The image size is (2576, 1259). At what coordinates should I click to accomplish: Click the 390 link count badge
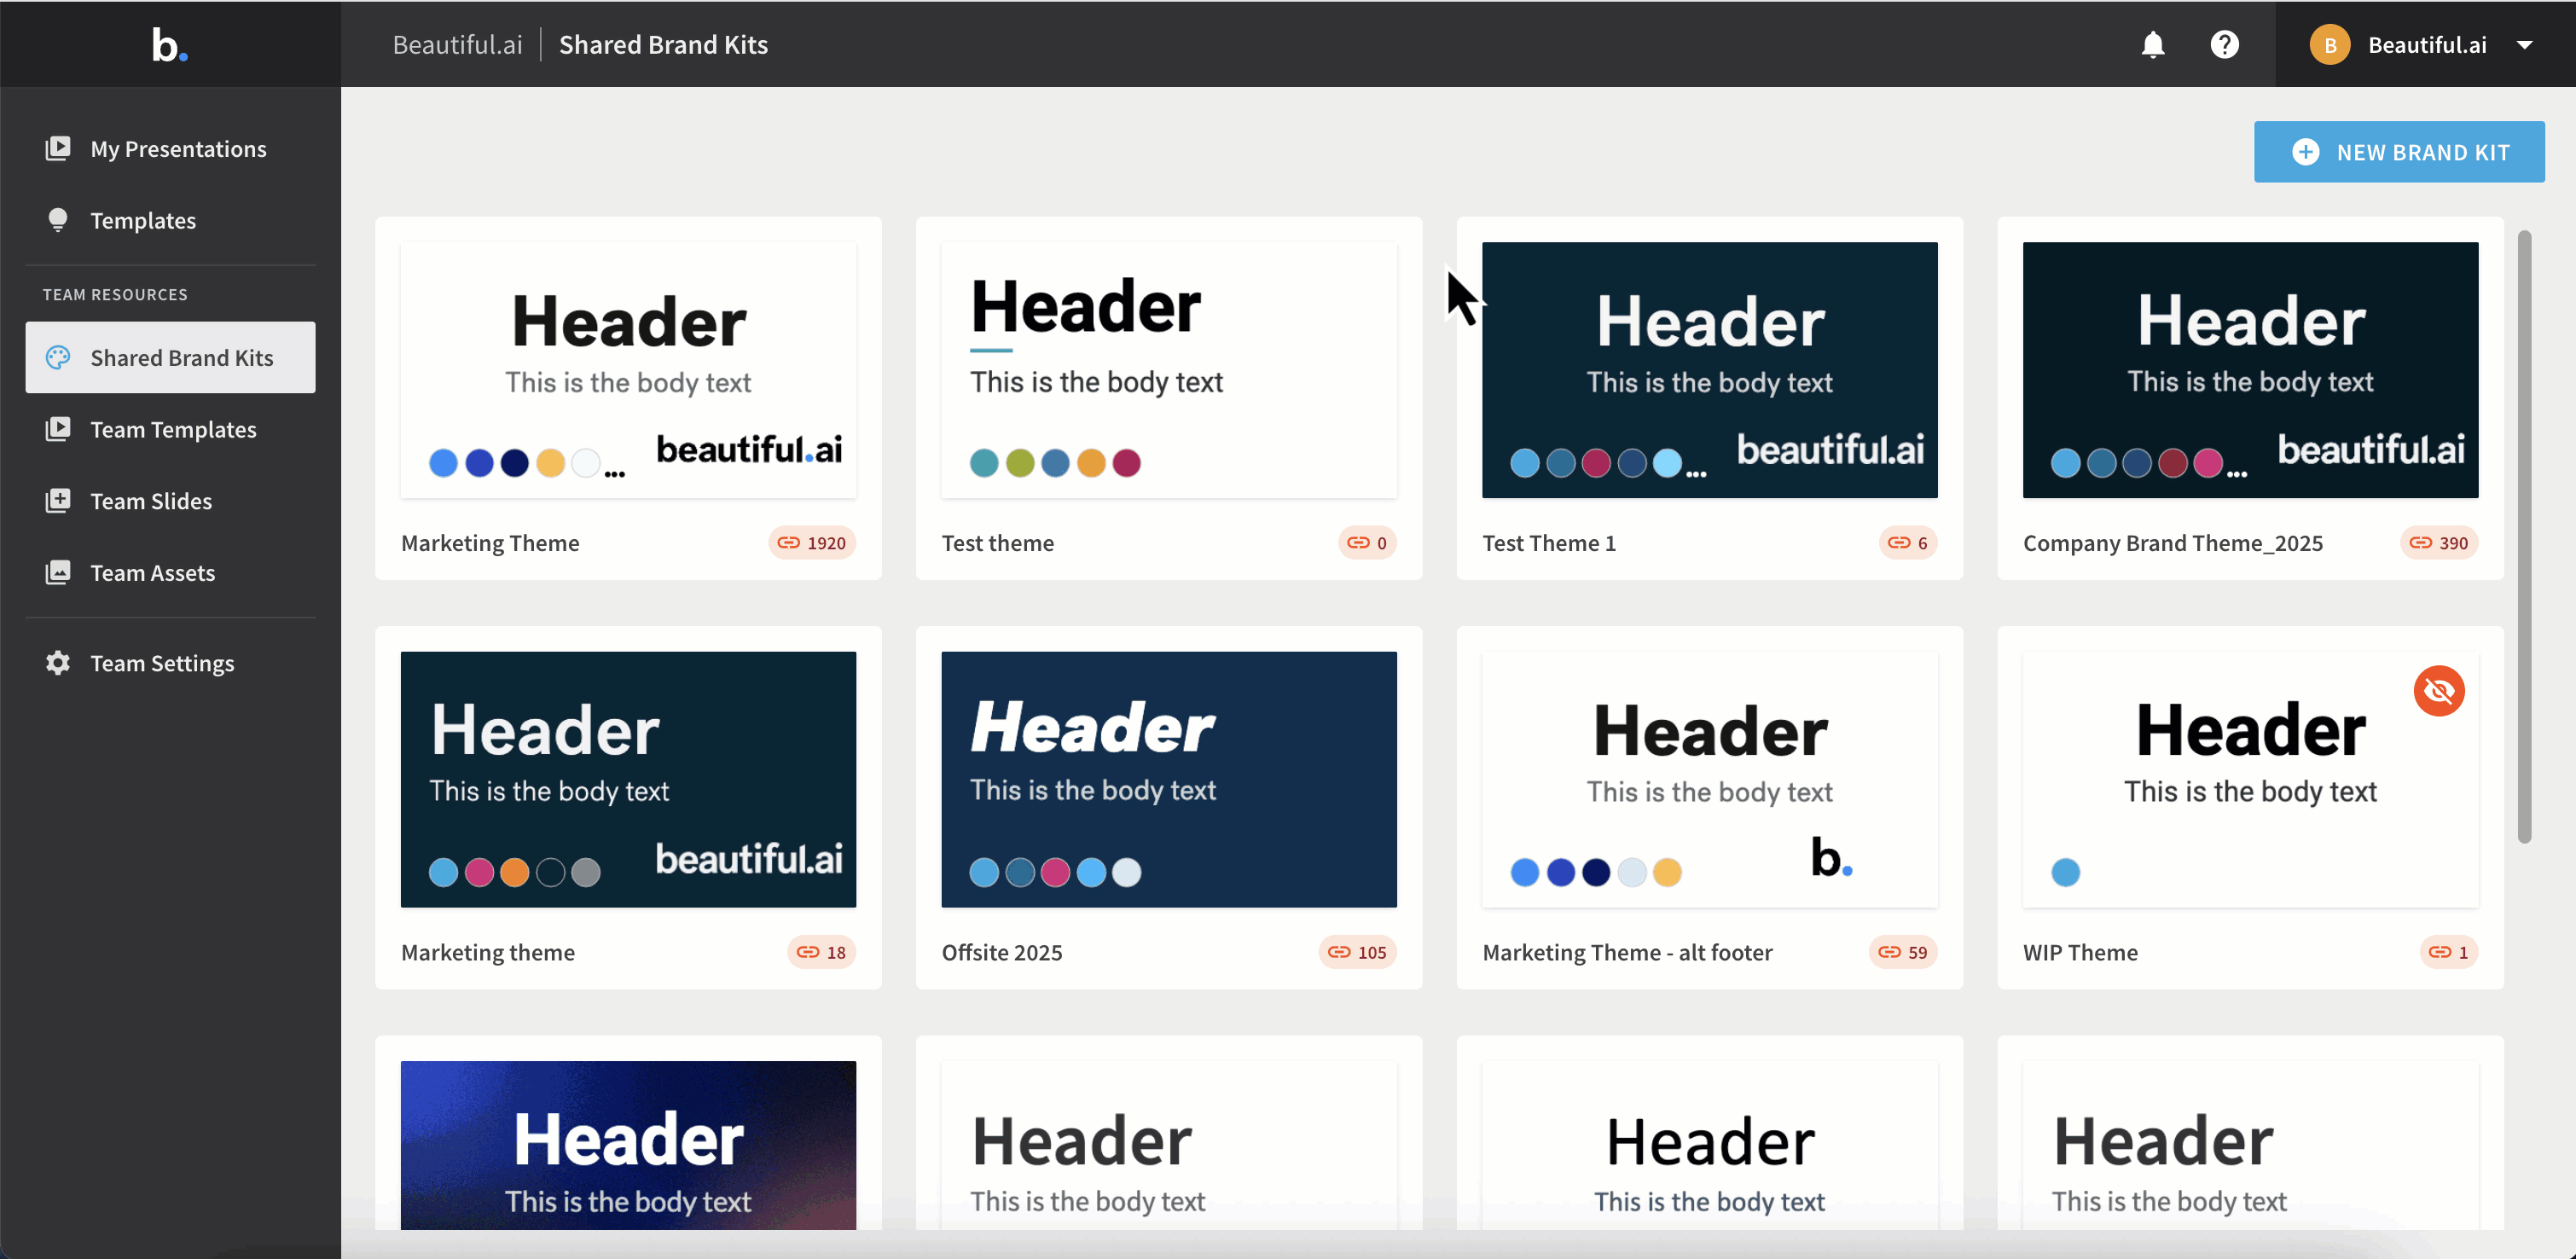[x=2439, y=543]
